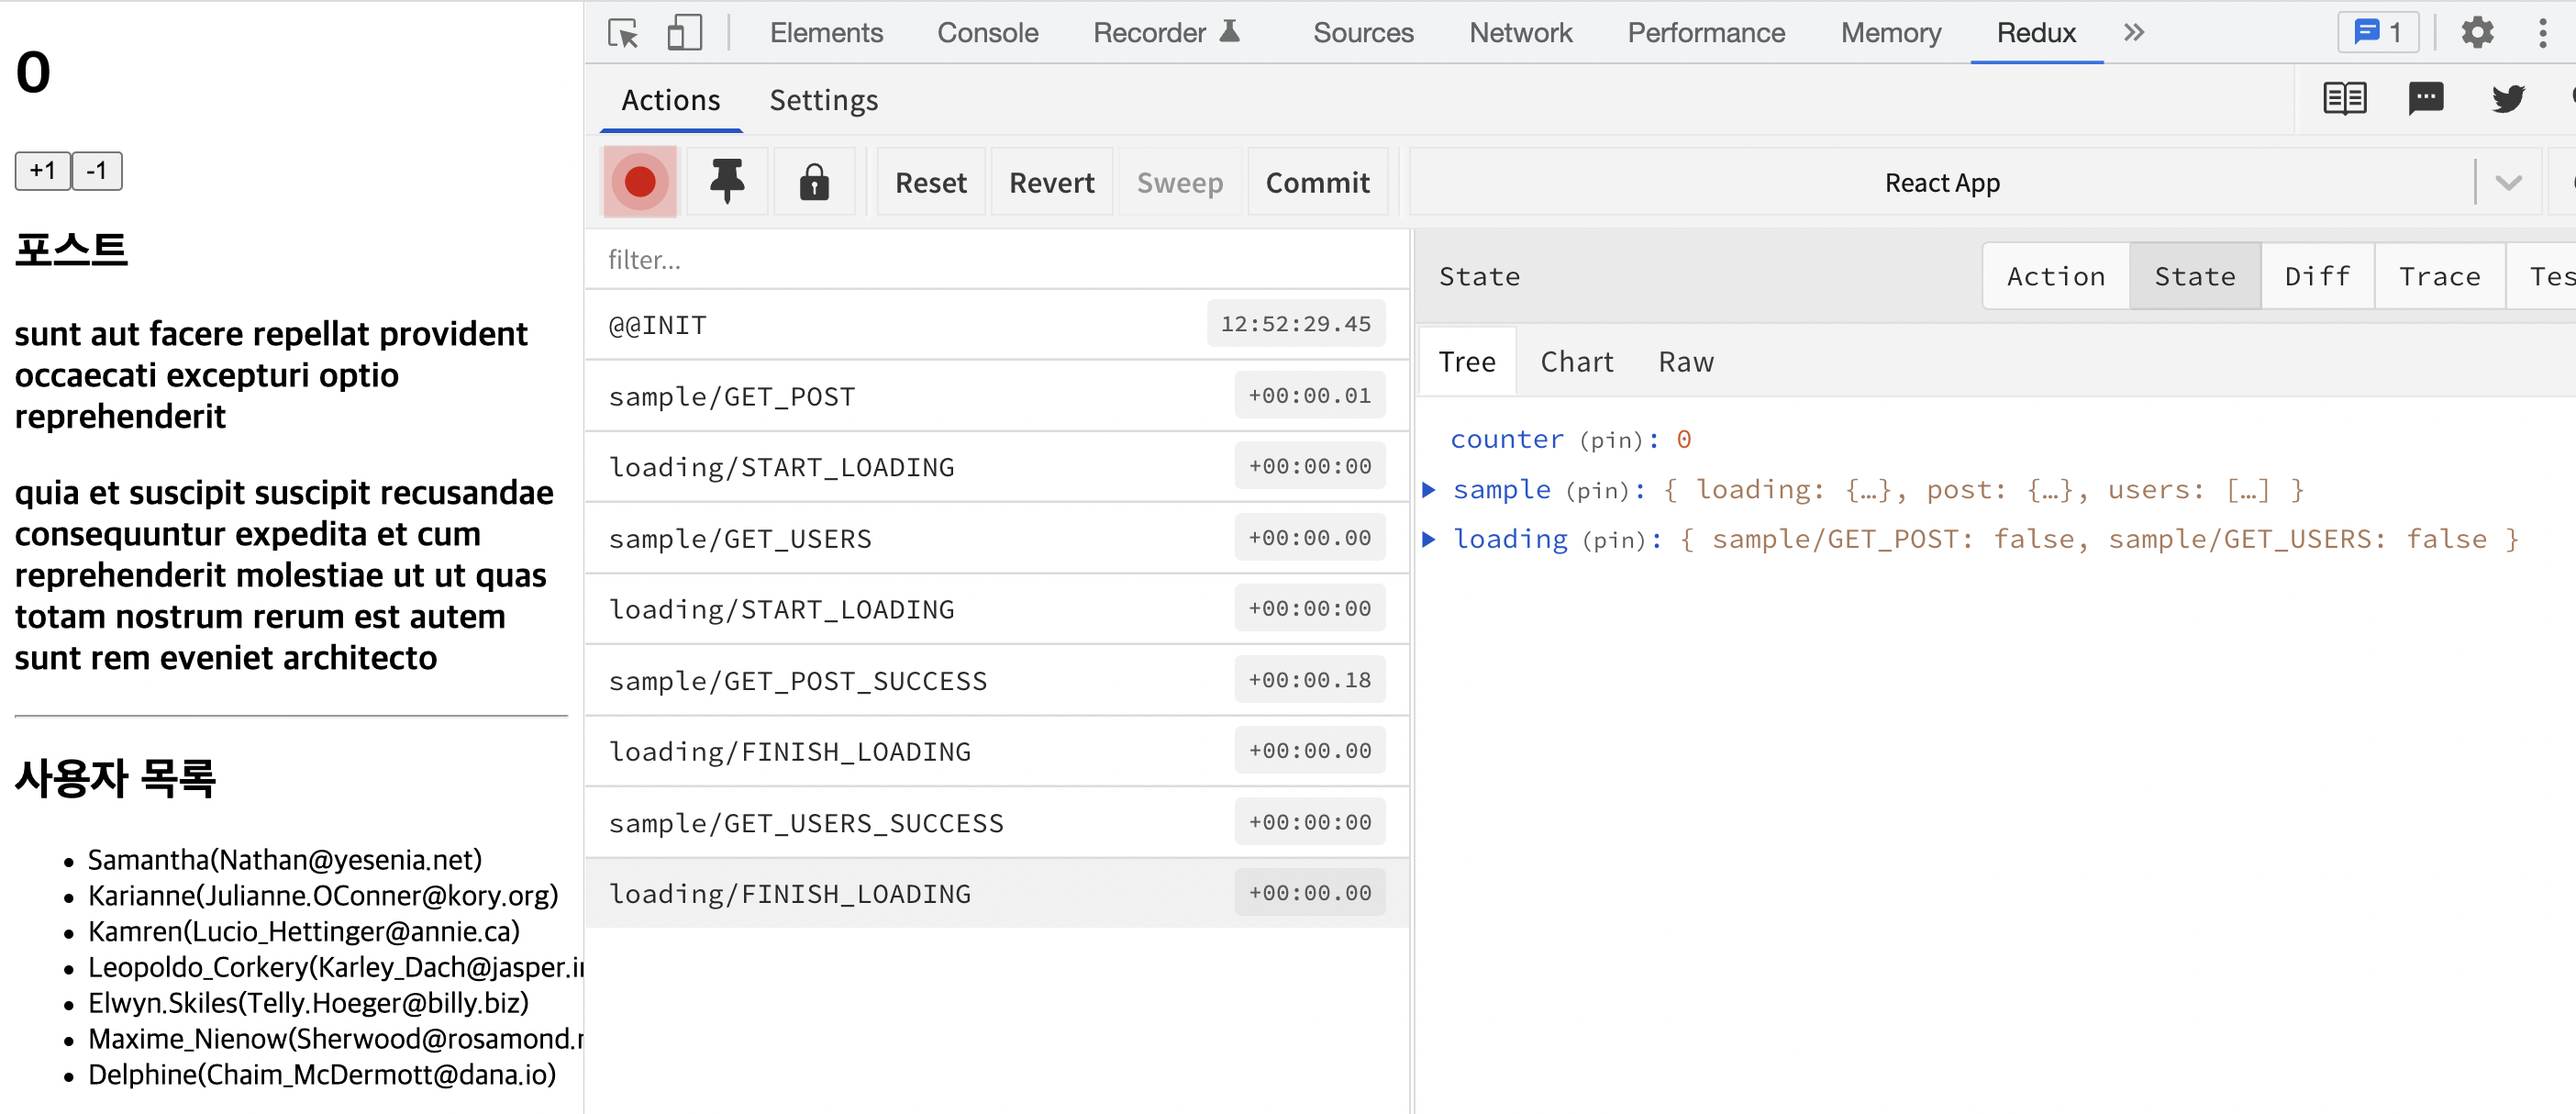The image size is (2576, 1114).
Task: Focus the action filter input
Action: pos(997,260)
